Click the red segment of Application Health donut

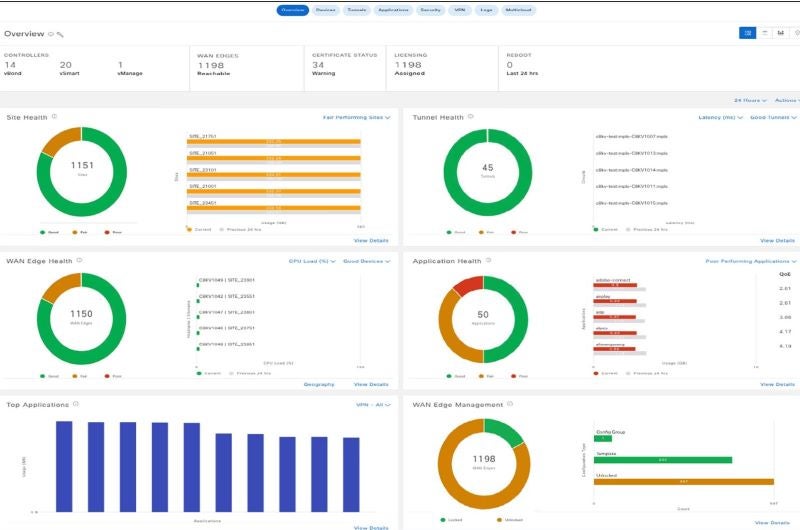[x=470, y=285]
